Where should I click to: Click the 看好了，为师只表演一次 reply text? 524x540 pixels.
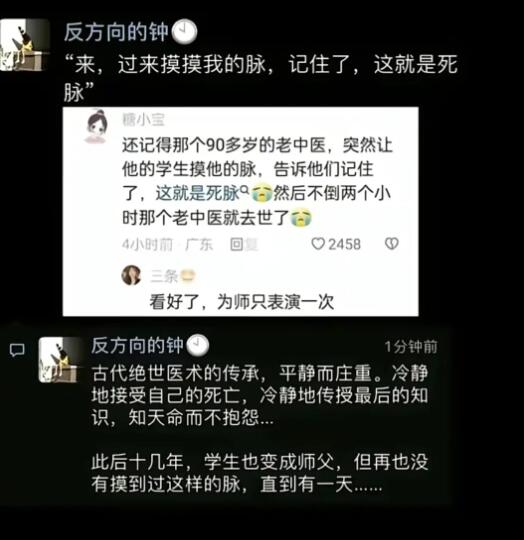[242, 302]
